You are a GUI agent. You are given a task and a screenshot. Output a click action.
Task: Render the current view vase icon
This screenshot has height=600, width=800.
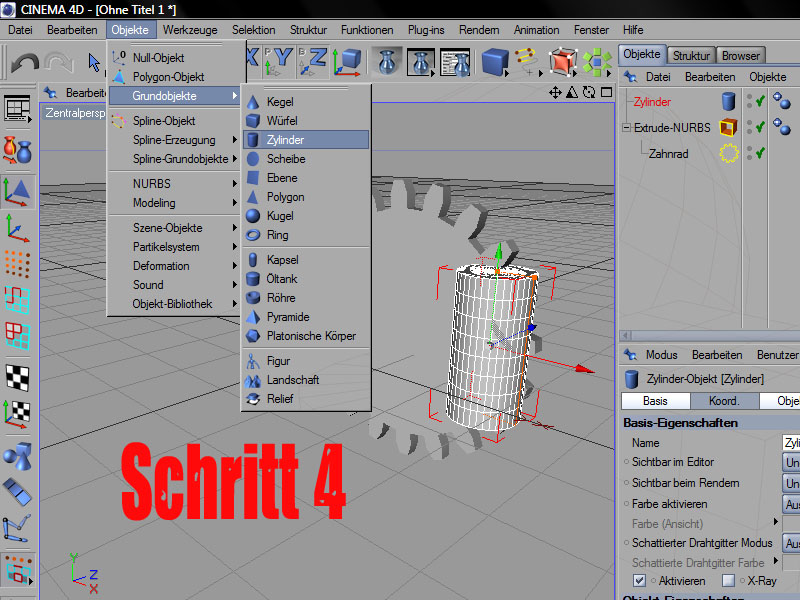pyautogui.click(x=386, y=62)
